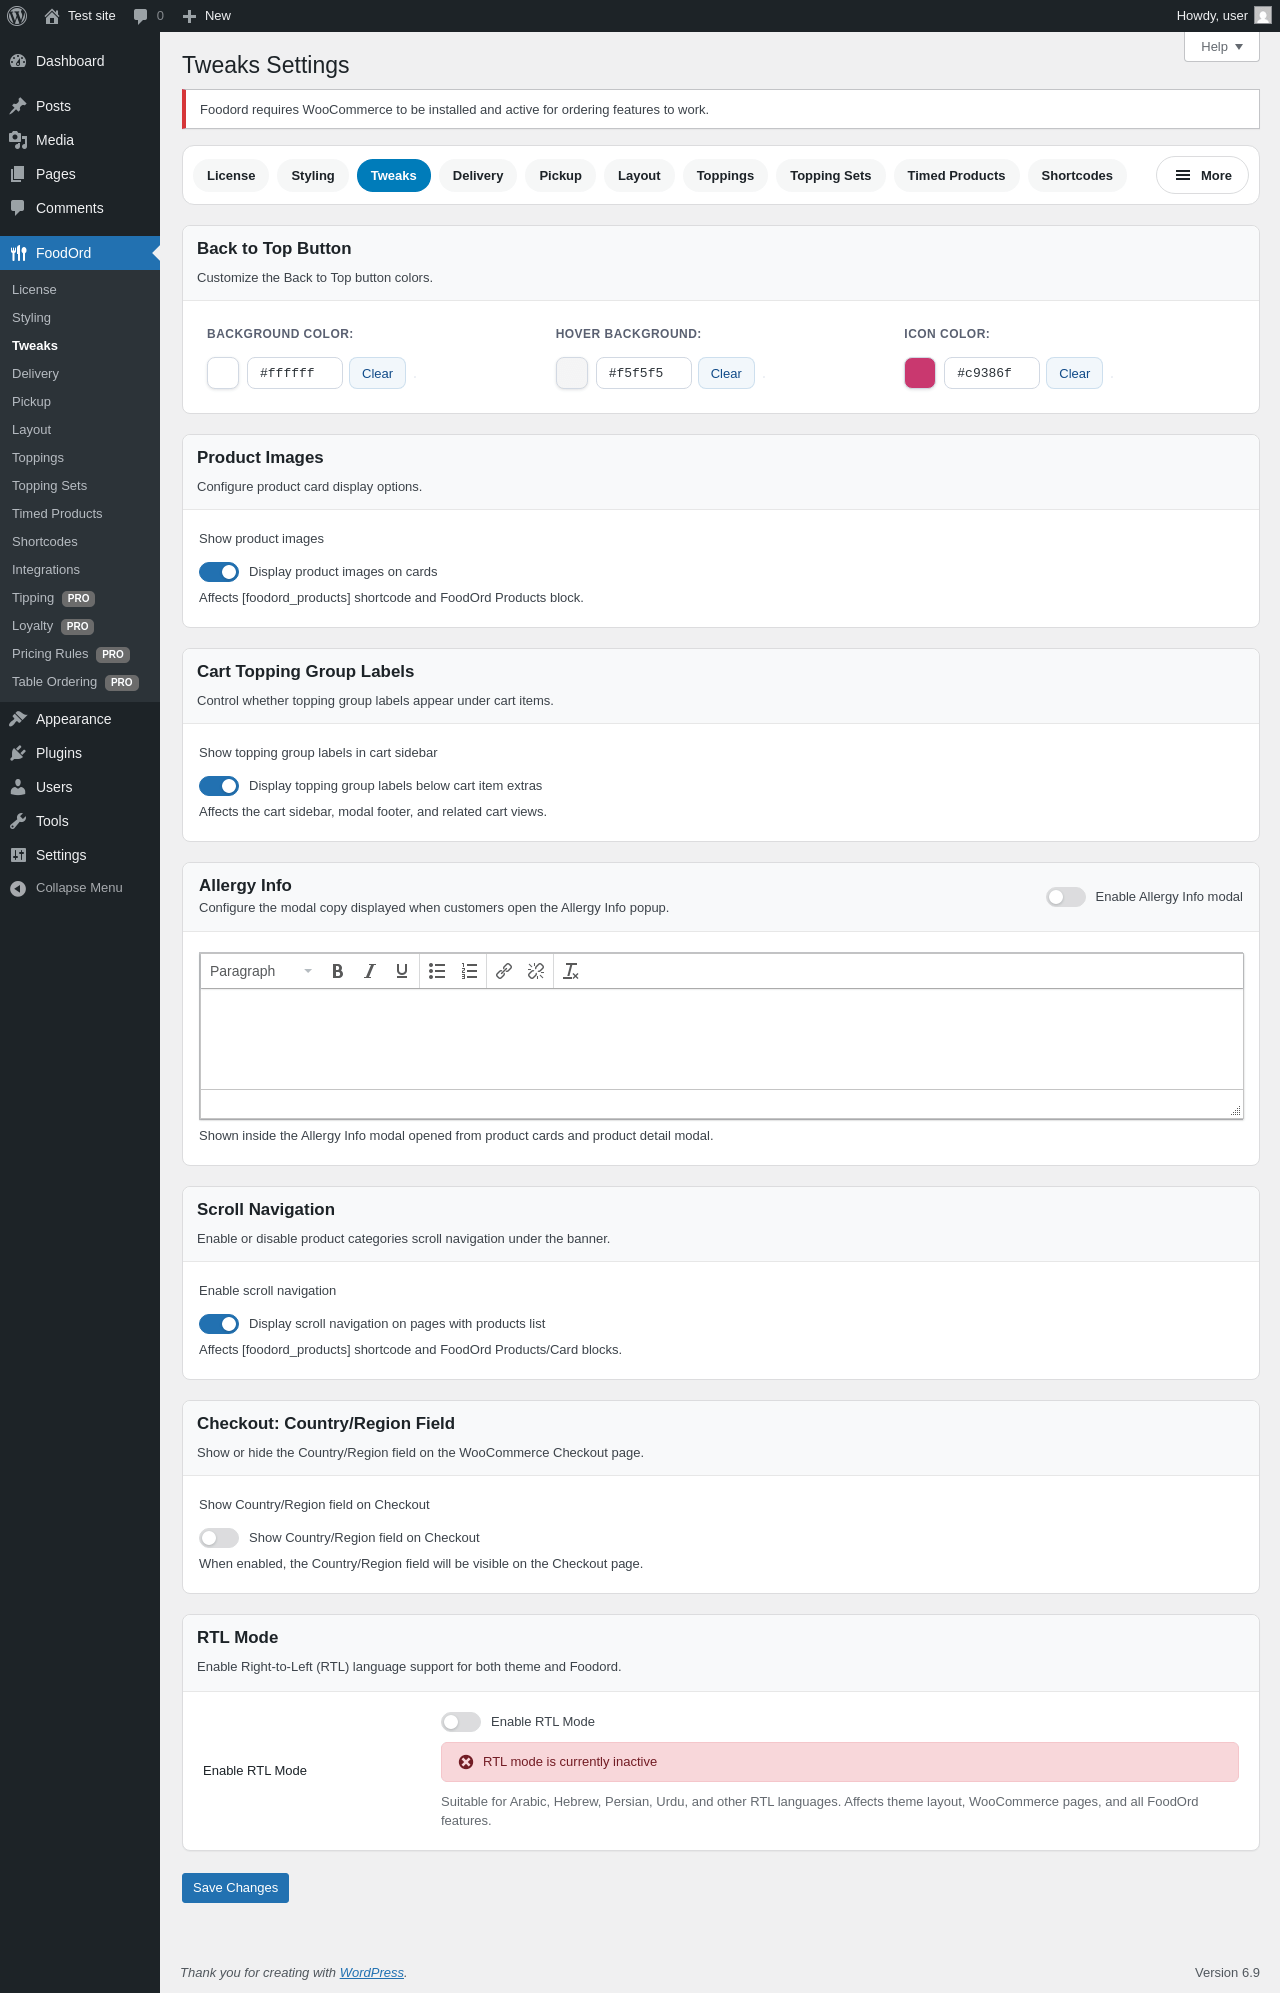This screenshot has width=1280, height=1993.
Task: Open the icon color swatch picker
Action: (x=920, y=373)
